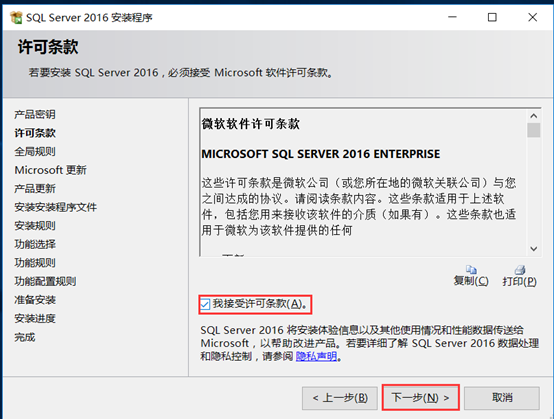Click the Print (打印) icon
The height and width of the screenshot is (419, 554).
click(520, 270)
